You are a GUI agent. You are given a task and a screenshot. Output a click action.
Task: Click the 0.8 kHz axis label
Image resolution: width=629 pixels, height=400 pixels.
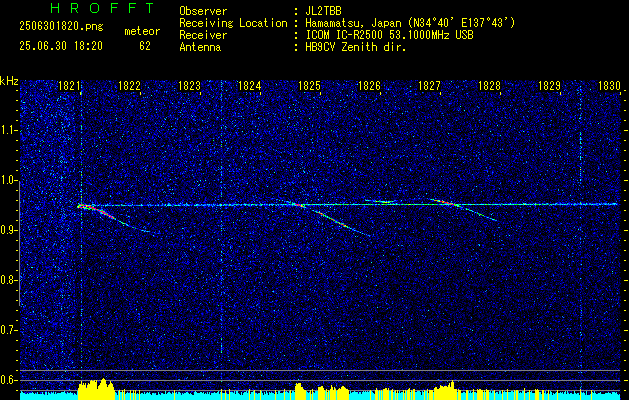click(8, 280)
